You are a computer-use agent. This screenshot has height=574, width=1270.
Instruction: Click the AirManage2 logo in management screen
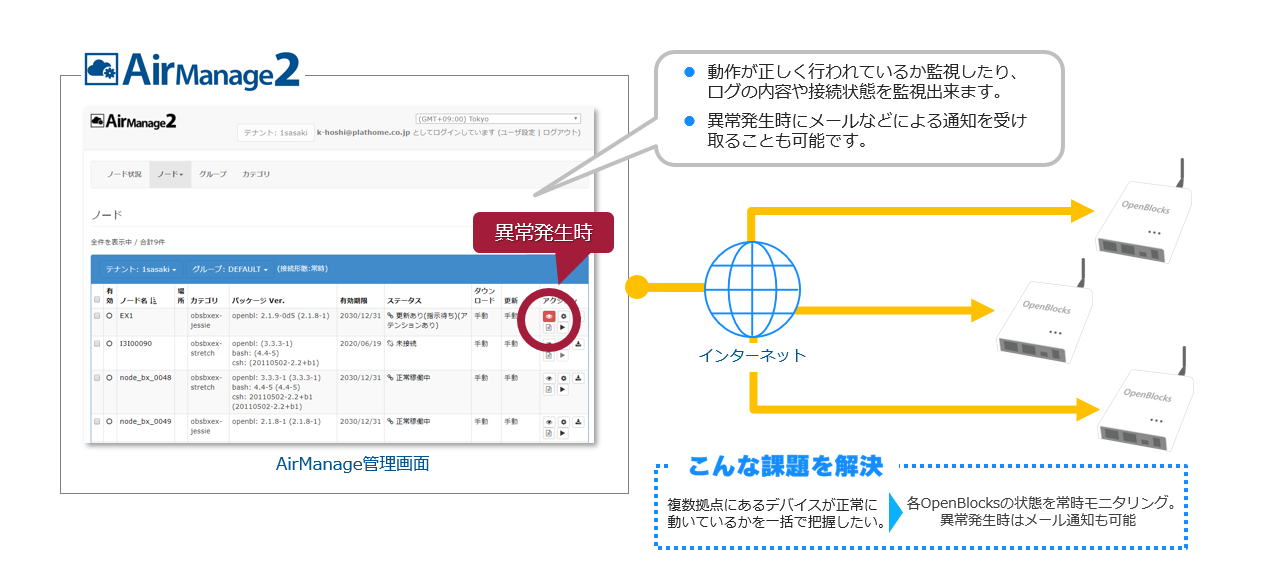(x=133, y=121)
